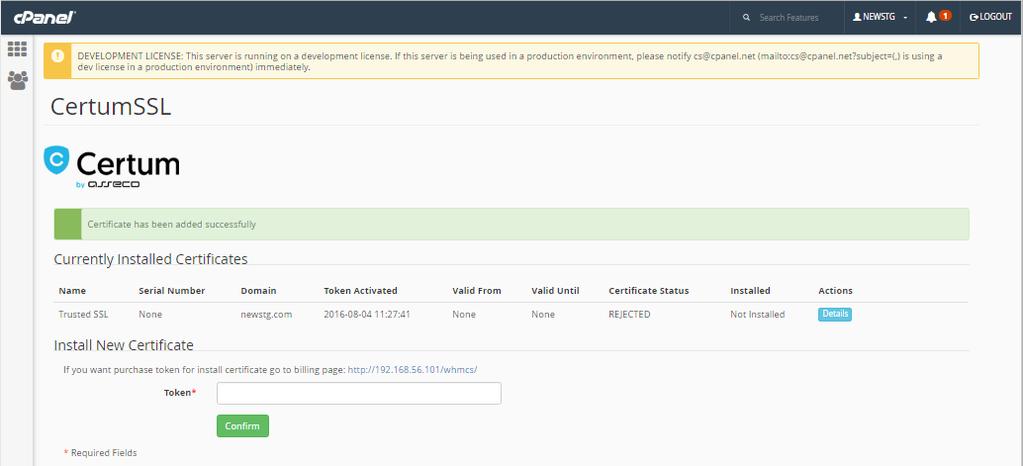
Task: Click the Actions column header
Action: [x=835, y=290]
